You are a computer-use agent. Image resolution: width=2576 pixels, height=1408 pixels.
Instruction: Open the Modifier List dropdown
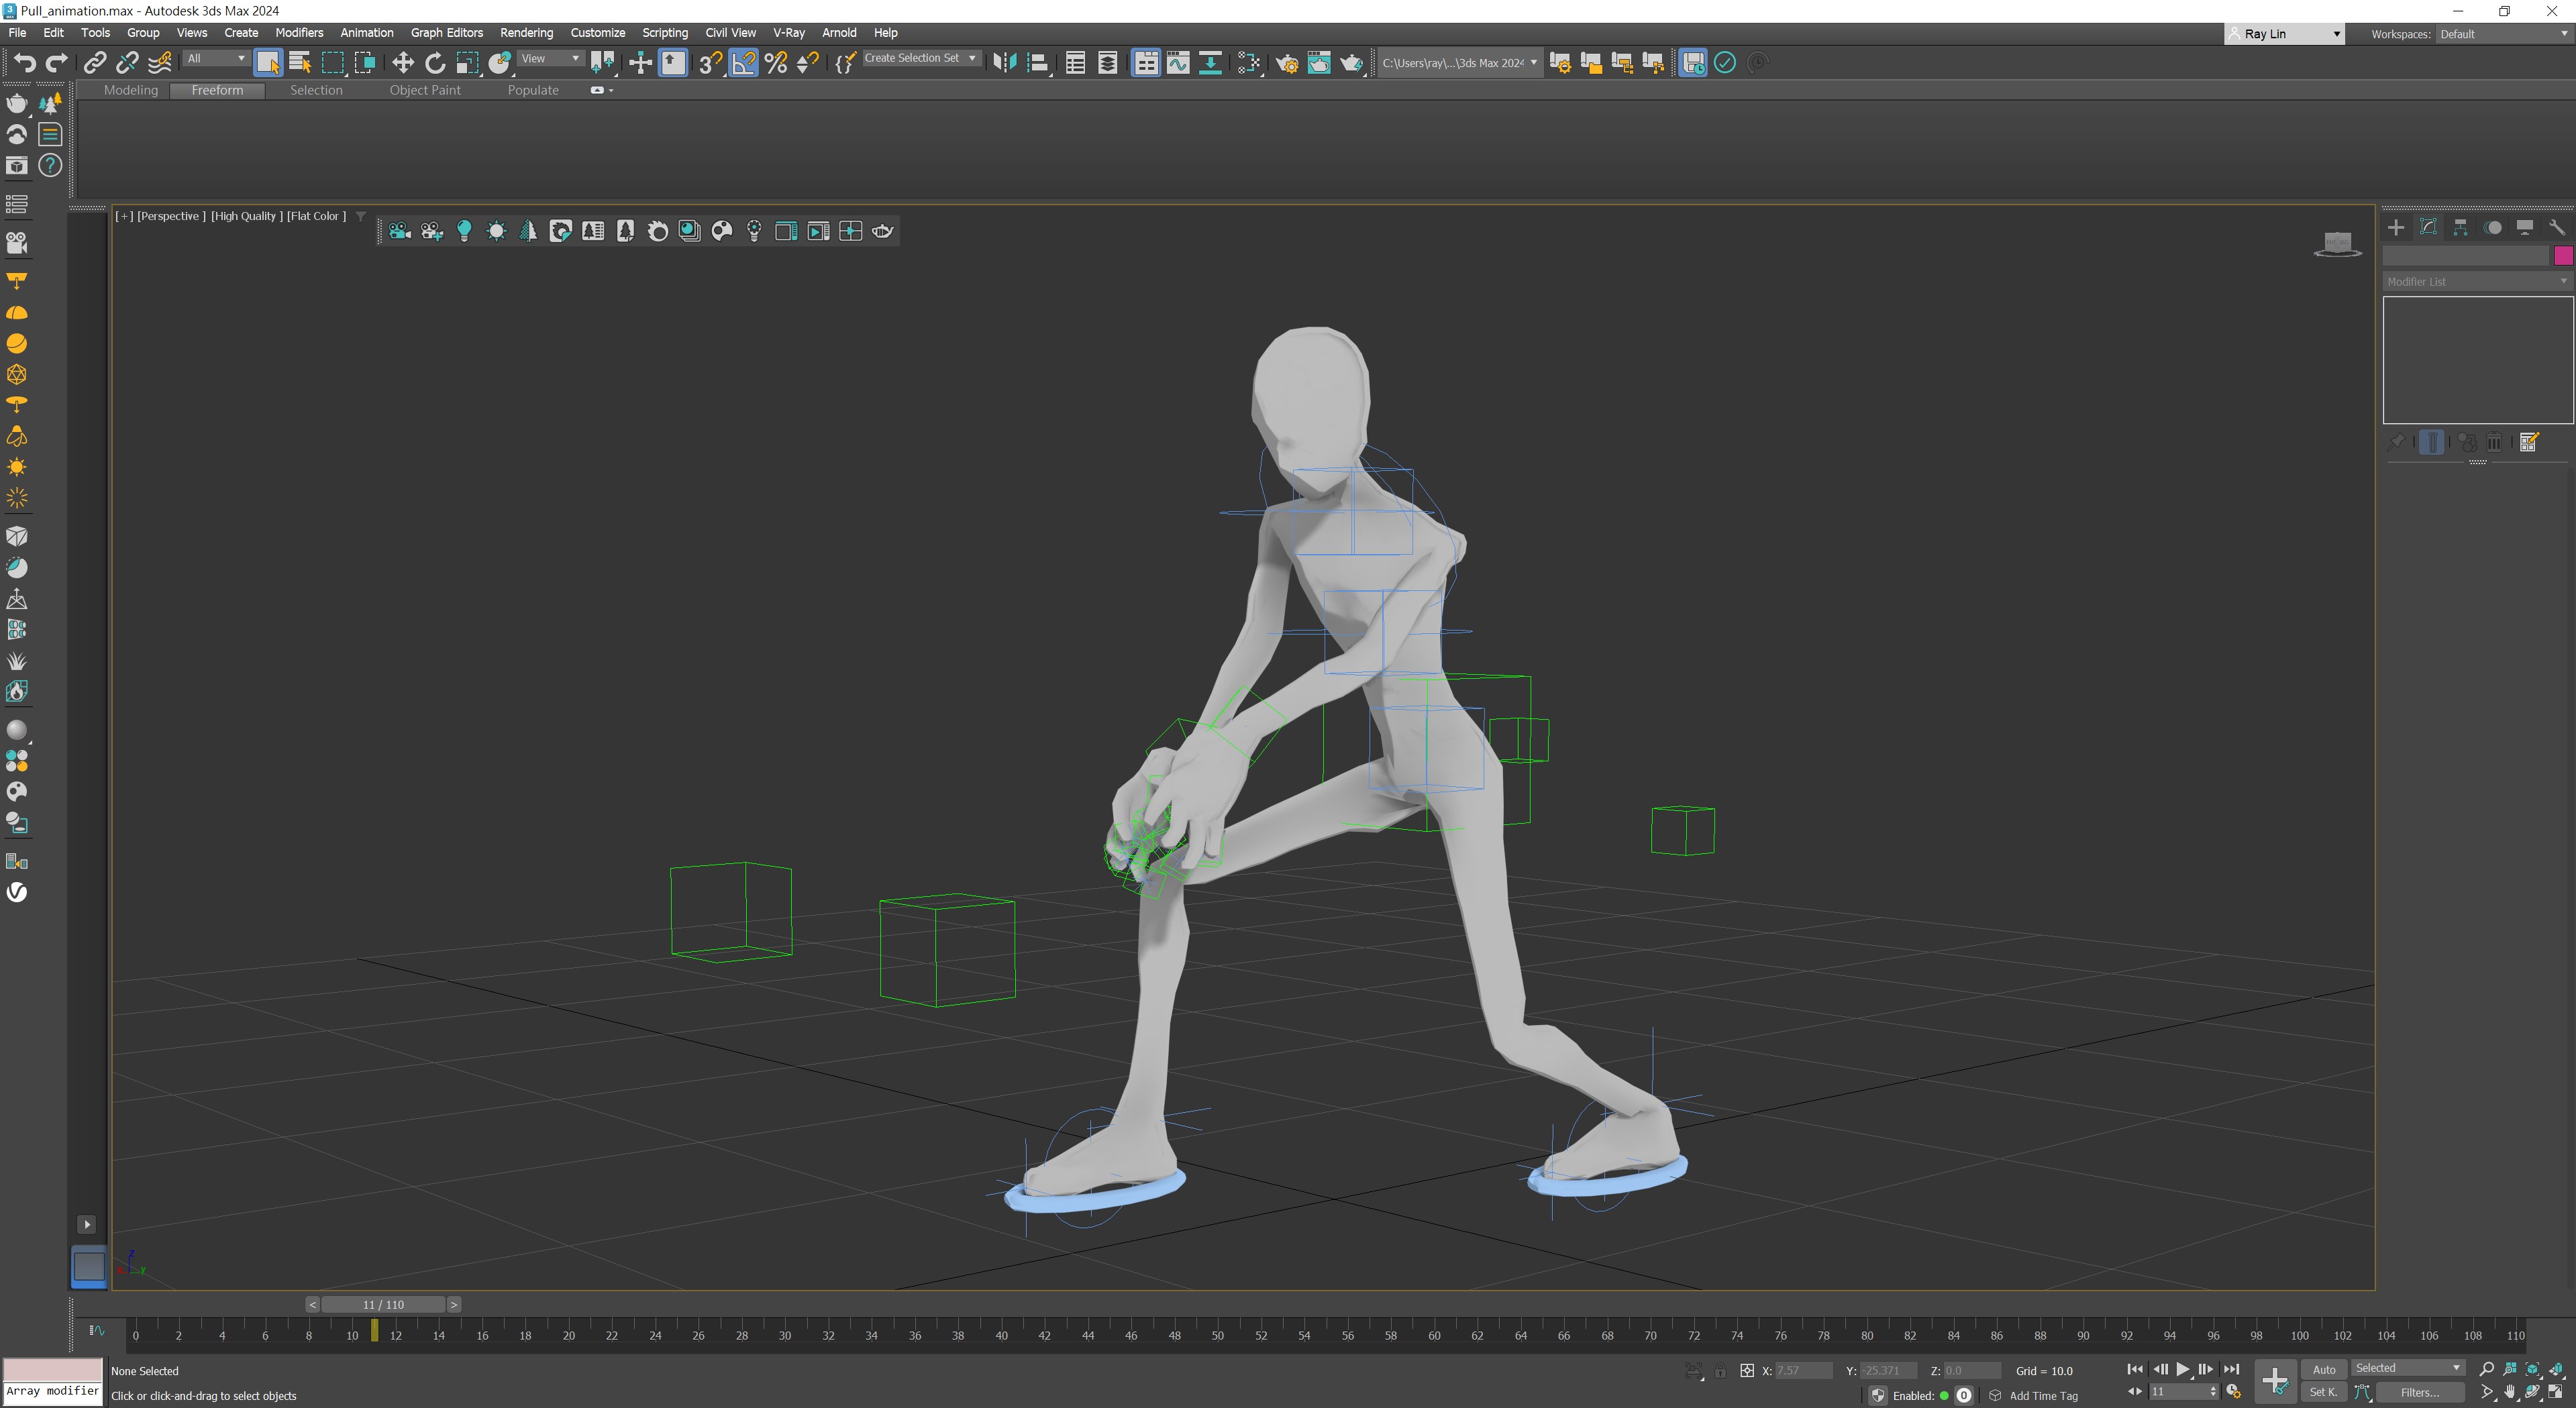click(2476, 282)
